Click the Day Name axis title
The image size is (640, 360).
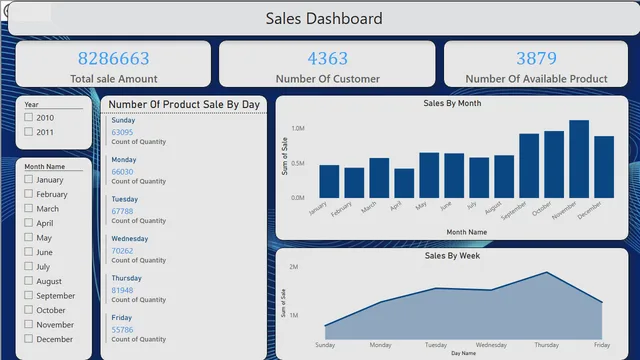(x=463, y=353)
